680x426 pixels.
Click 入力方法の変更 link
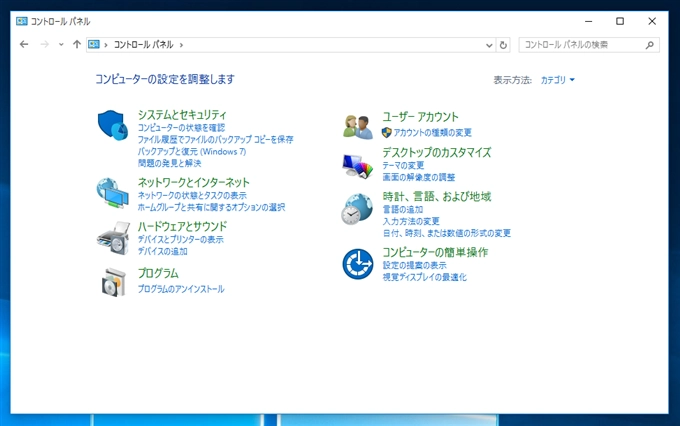click(x=411, y=221)
